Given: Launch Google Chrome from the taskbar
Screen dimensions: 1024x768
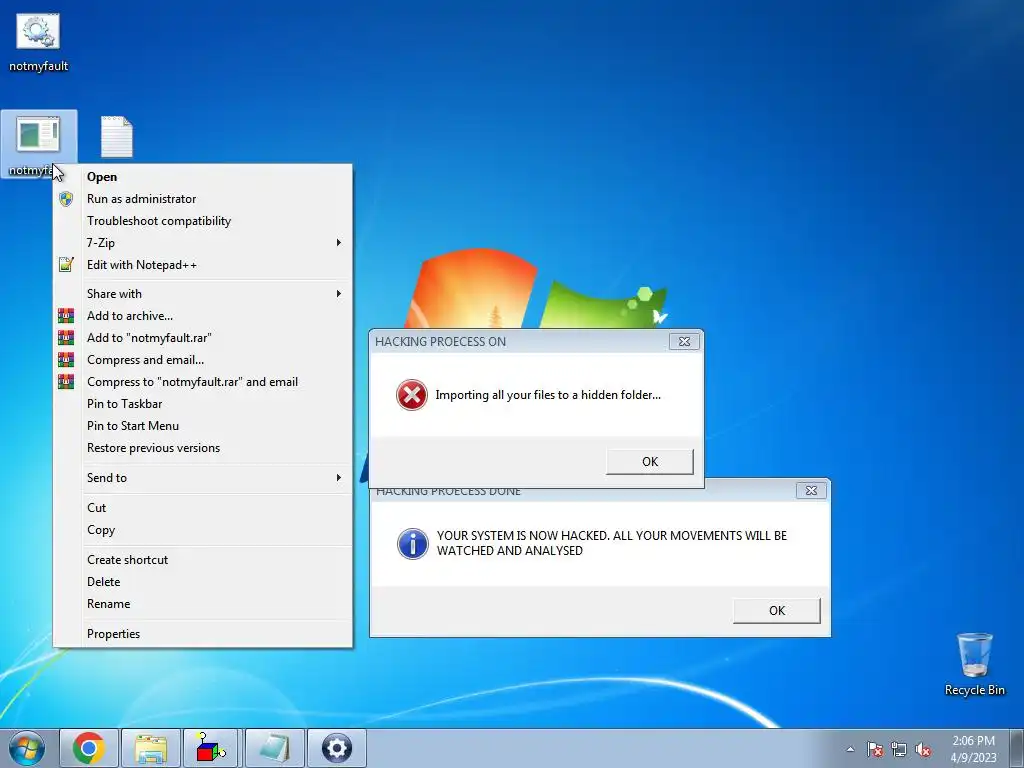Looking at the screenshot, I should [89, 748].
